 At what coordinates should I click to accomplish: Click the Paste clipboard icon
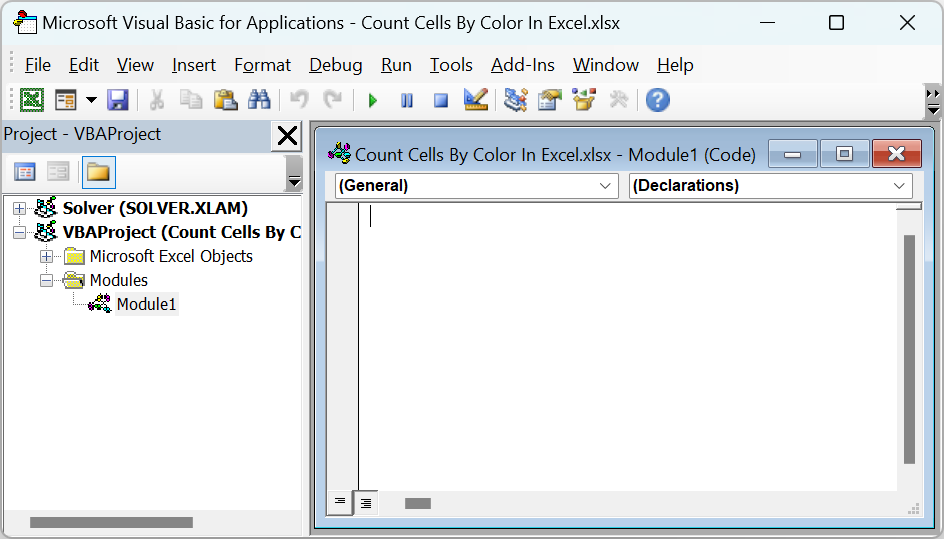coord(225,100)
